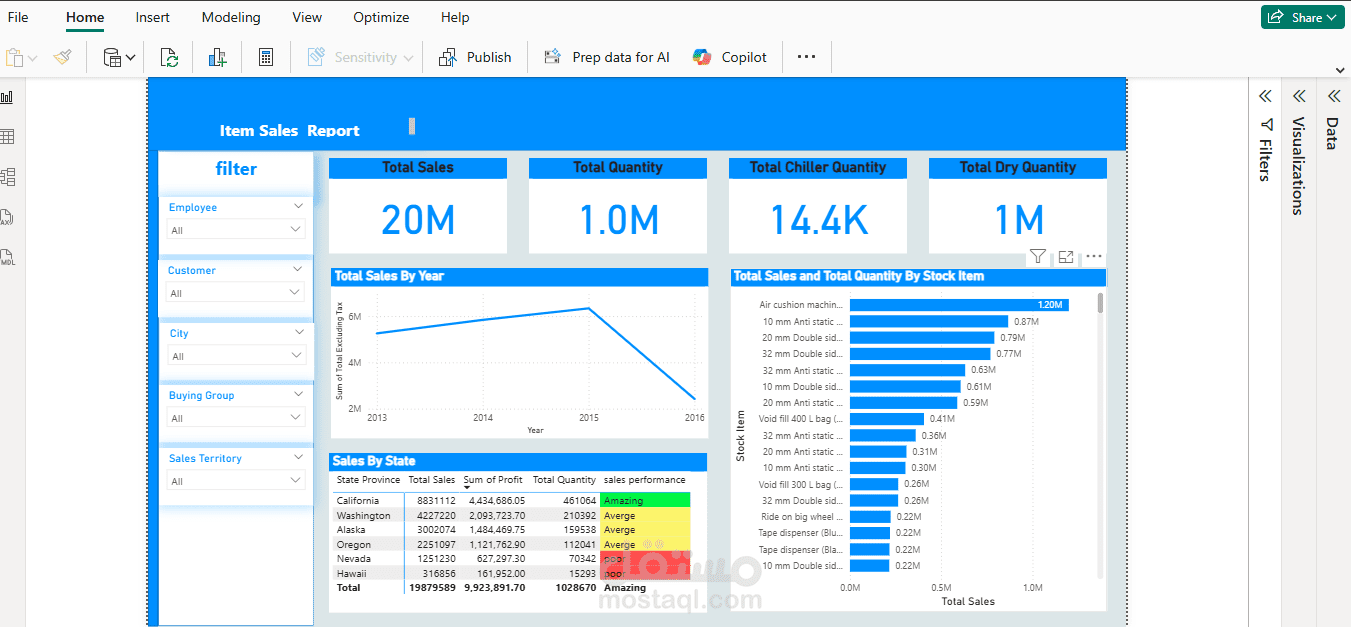This screenshot has width=1361, height=627.
Task: Click the Total Sales By Year title
Action: [x=389, y=276]
